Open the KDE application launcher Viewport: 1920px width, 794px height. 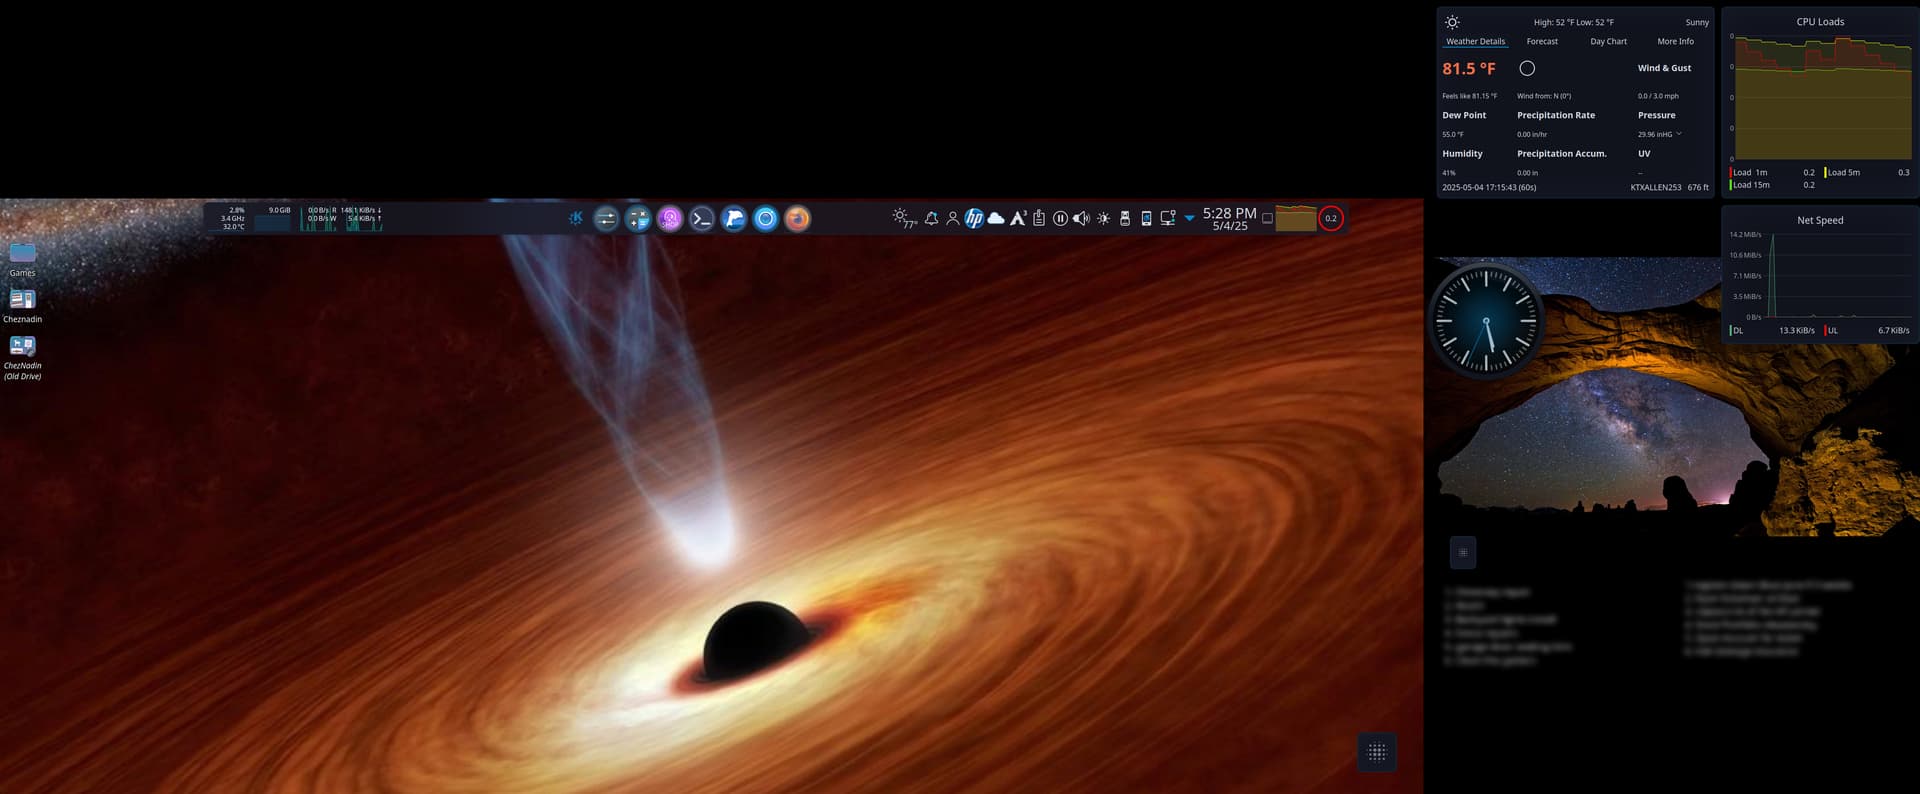(x=576, y=218)
